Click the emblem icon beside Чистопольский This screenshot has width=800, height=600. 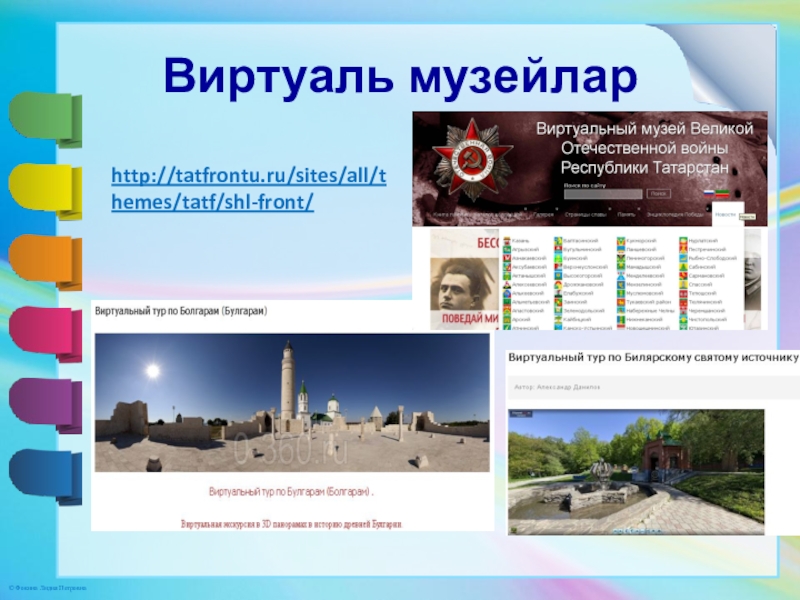click(x=684, y=319)
